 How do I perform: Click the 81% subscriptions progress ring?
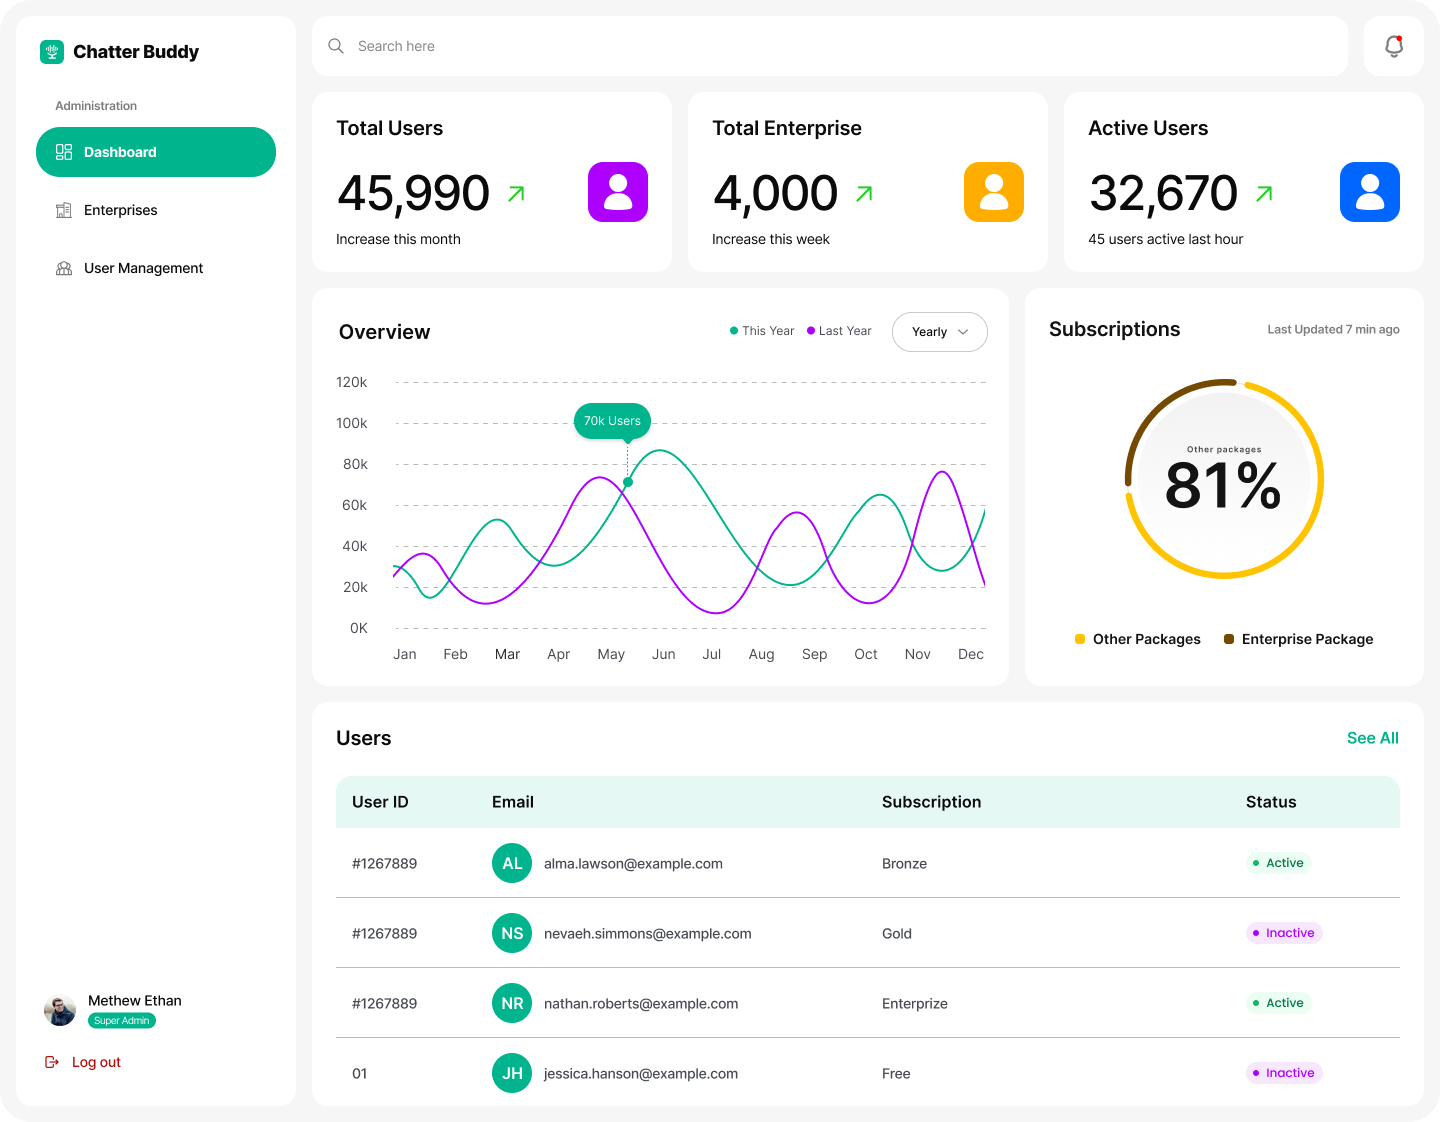[x=1224, y=480]
